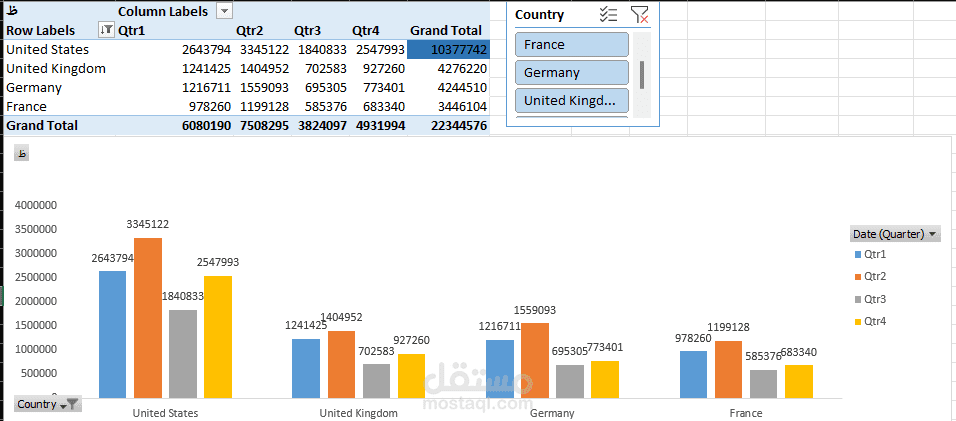Expand the Date (Quarter) chart field dropdown
Image resolution: width=956 pixels, height=421 pixels.
934,234
